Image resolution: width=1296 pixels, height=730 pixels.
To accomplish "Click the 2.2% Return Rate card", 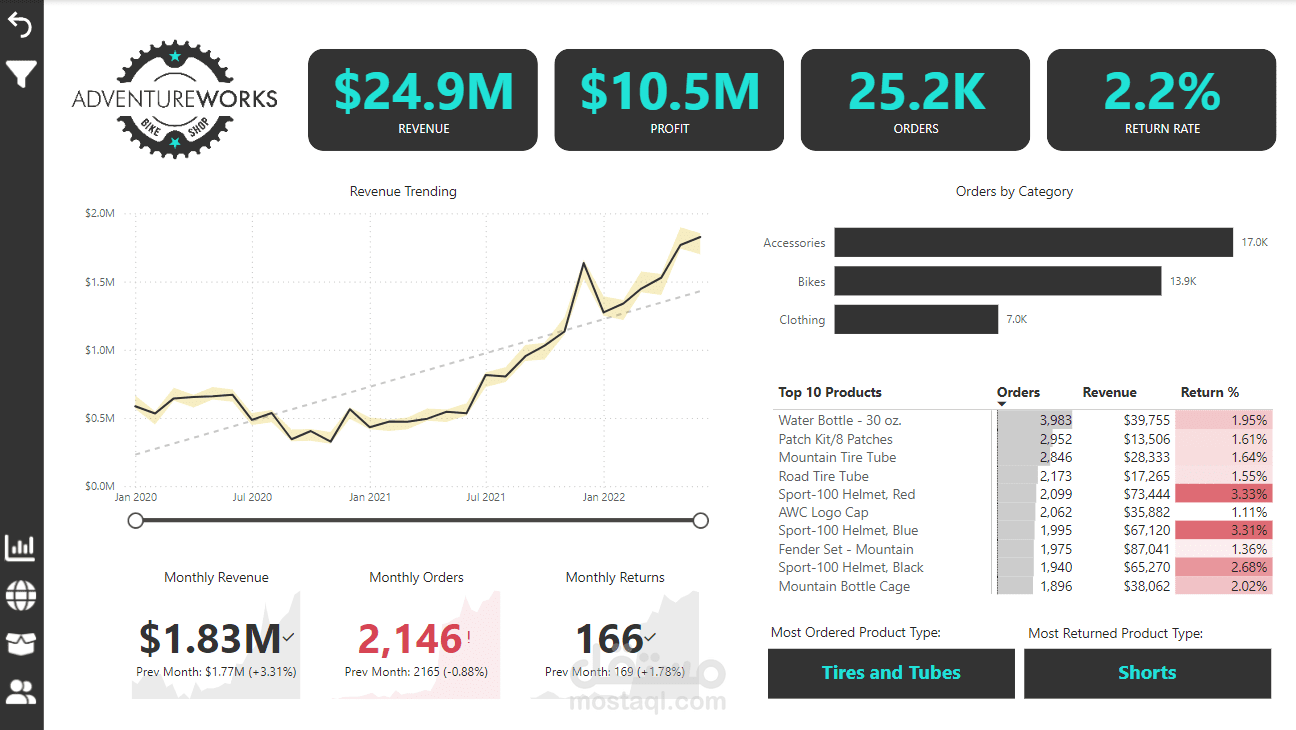I will (x=1160, y=99).
